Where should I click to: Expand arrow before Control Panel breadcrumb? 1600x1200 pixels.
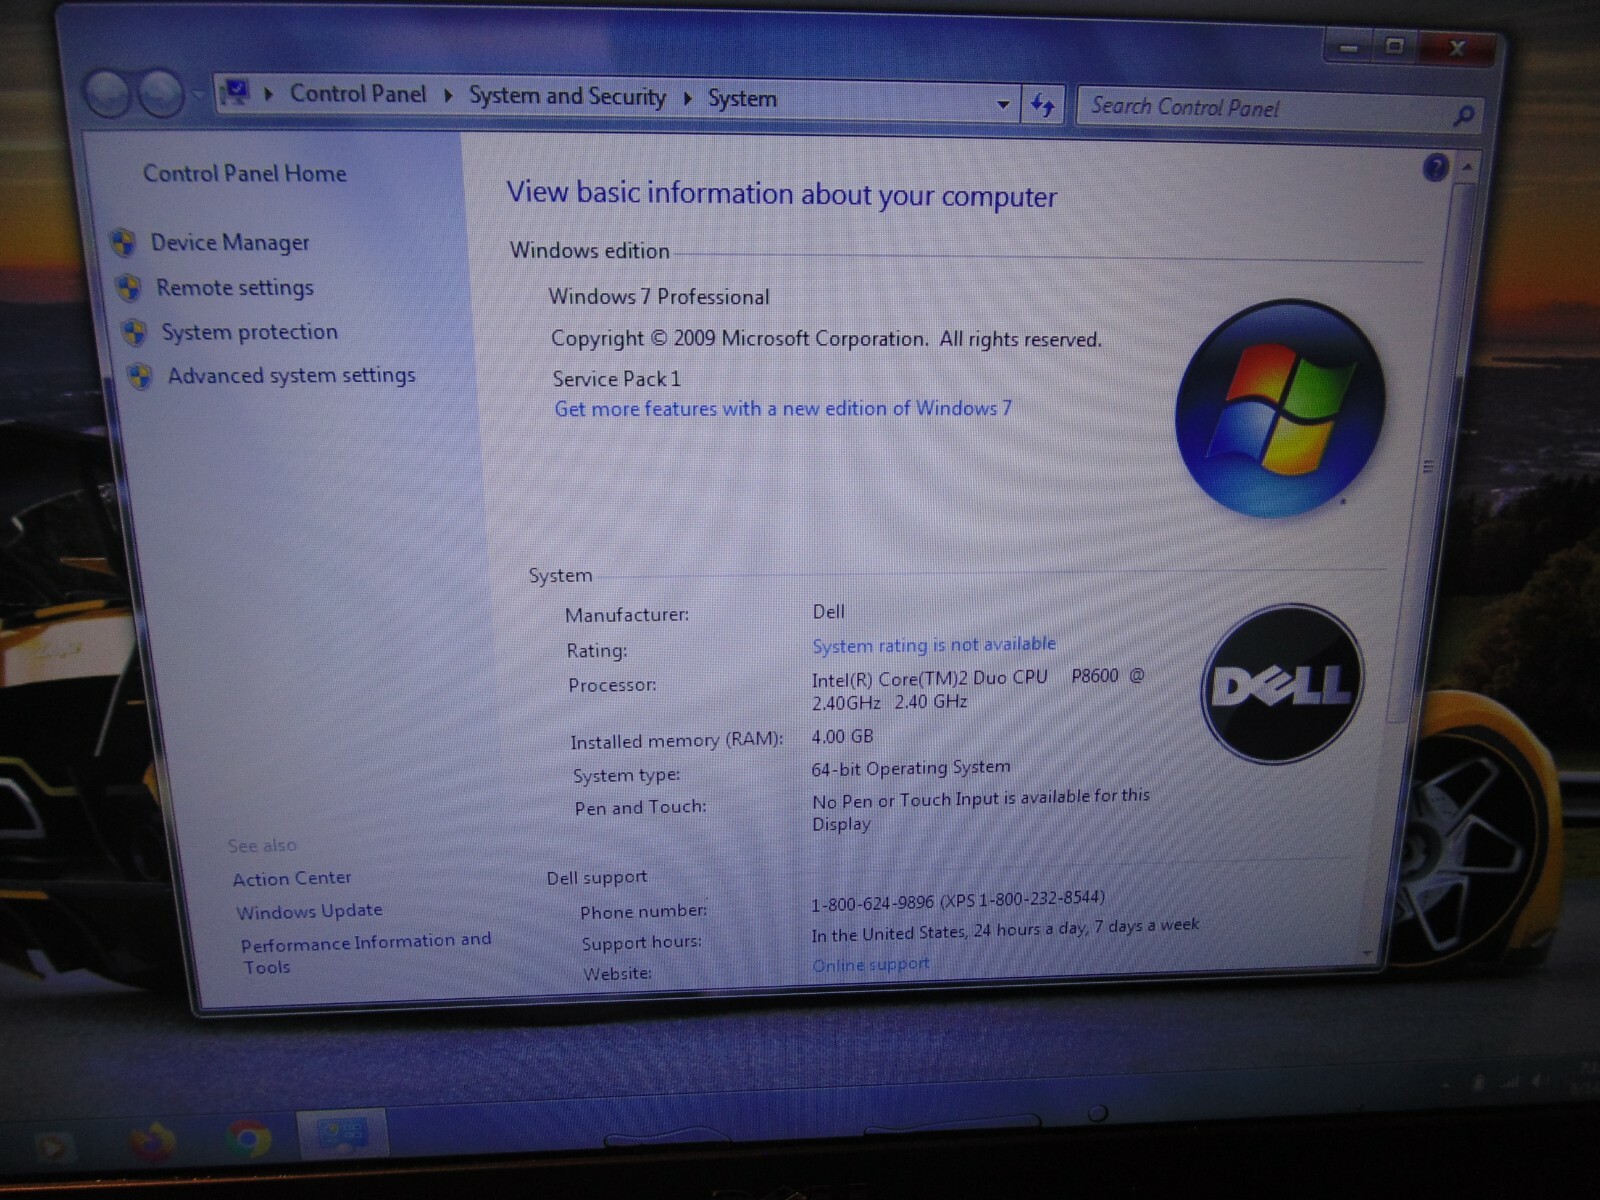[x=268, y=94]
